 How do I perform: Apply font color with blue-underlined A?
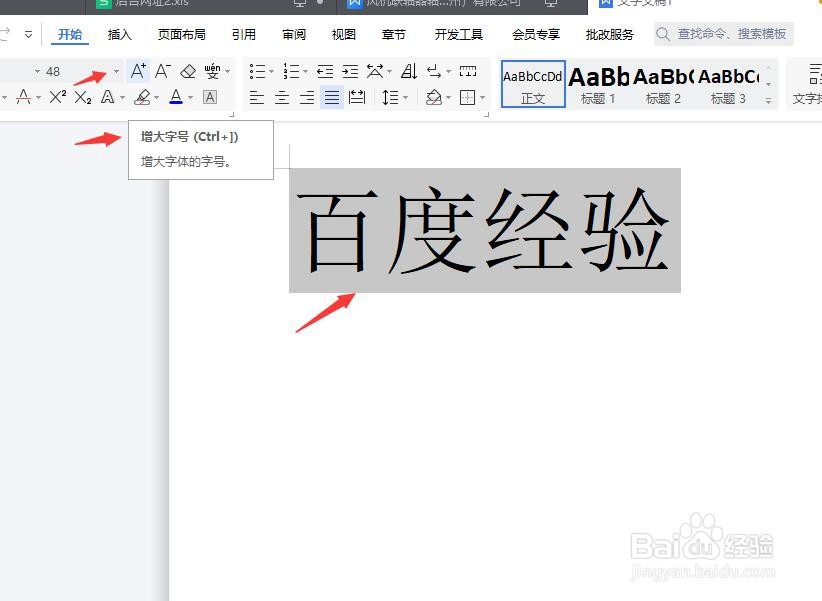tap(176, 97)
